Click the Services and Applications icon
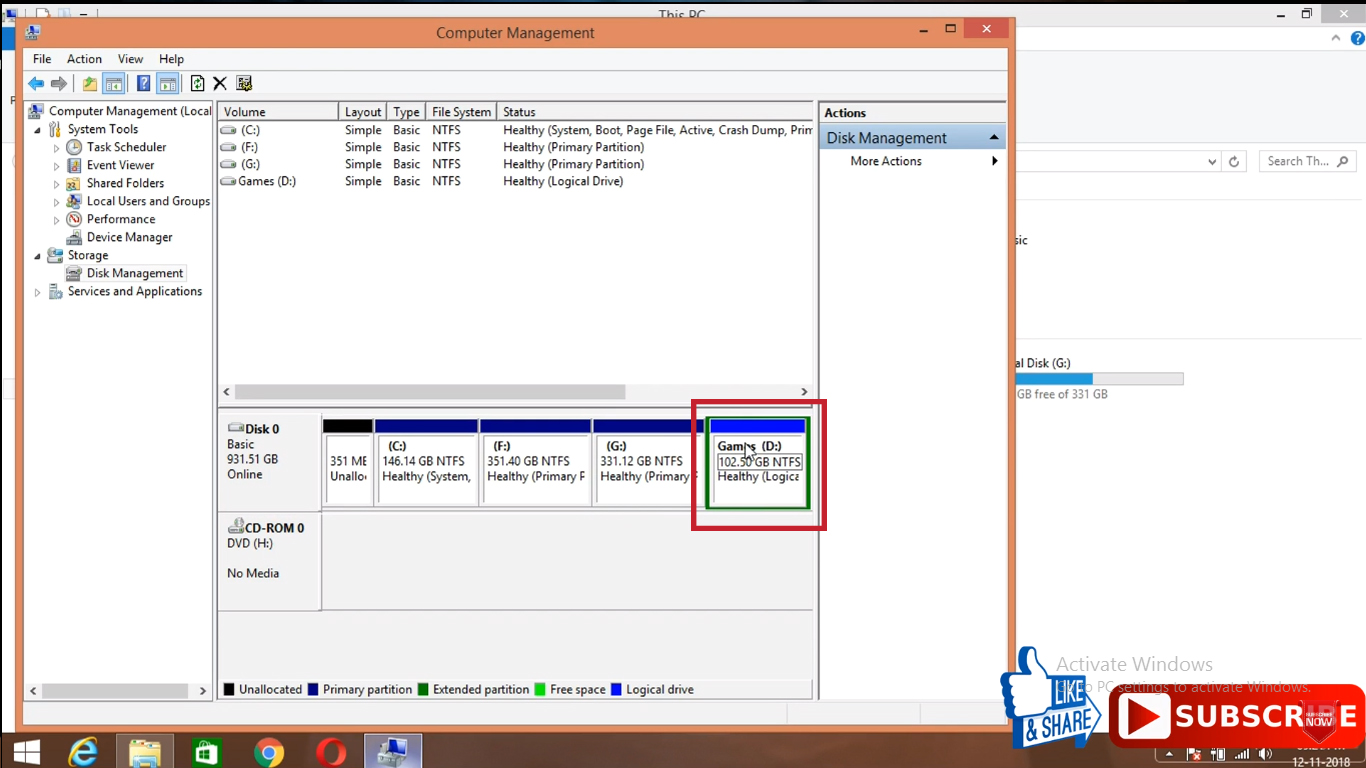The width and height of the screenshot is (1366, 768). pyautogui.click(x=55, y=291)
